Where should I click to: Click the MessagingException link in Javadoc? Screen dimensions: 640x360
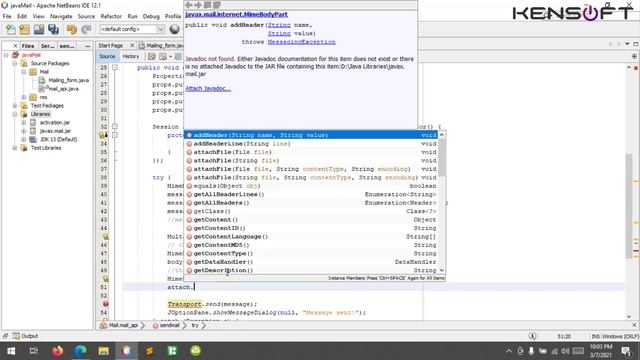[x=302, y=42]
